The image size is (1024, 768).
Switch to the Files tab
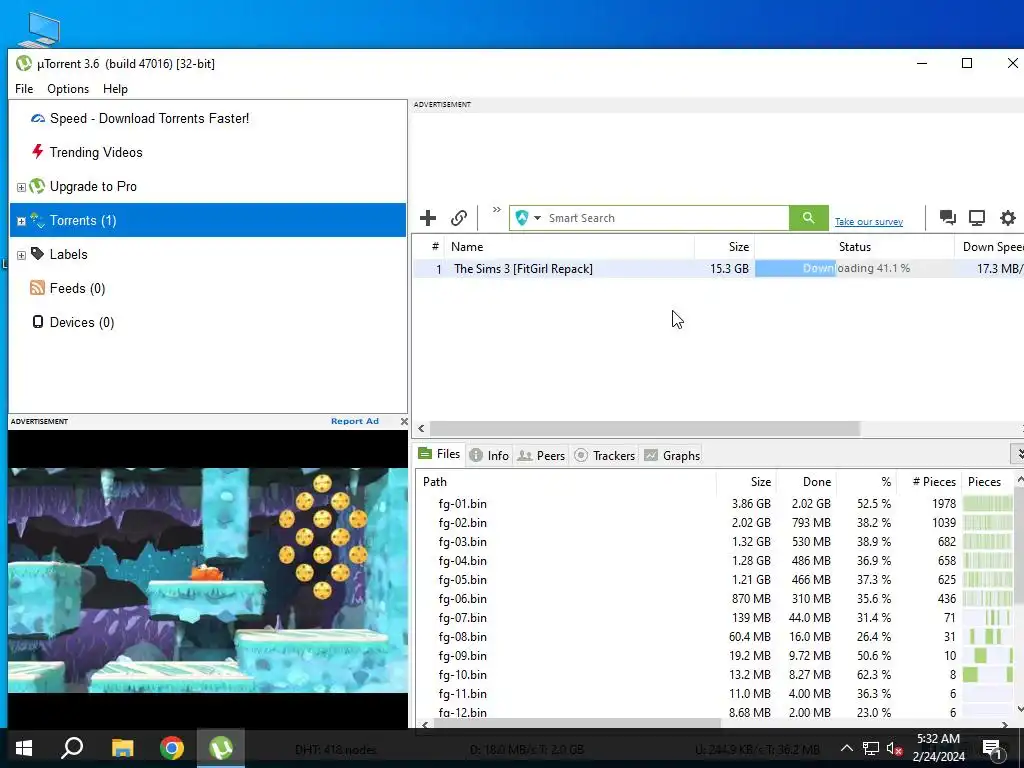440,454
